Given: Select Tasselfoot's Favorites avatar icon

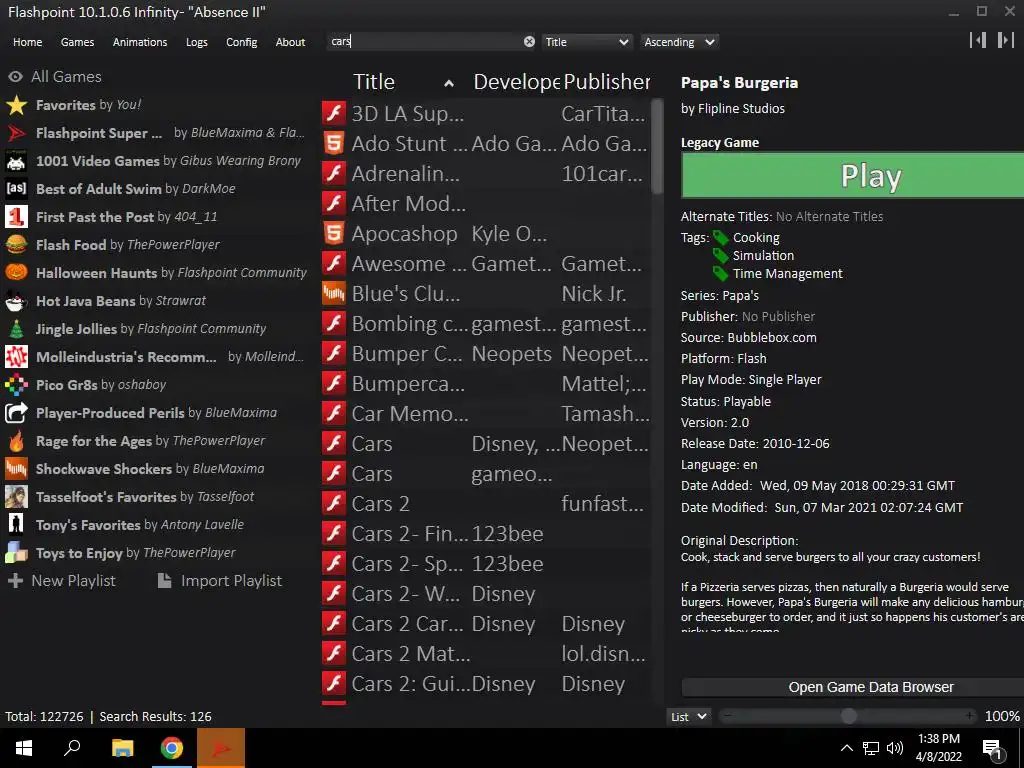Looking at the screenshot, I should (x=16, y=497).
